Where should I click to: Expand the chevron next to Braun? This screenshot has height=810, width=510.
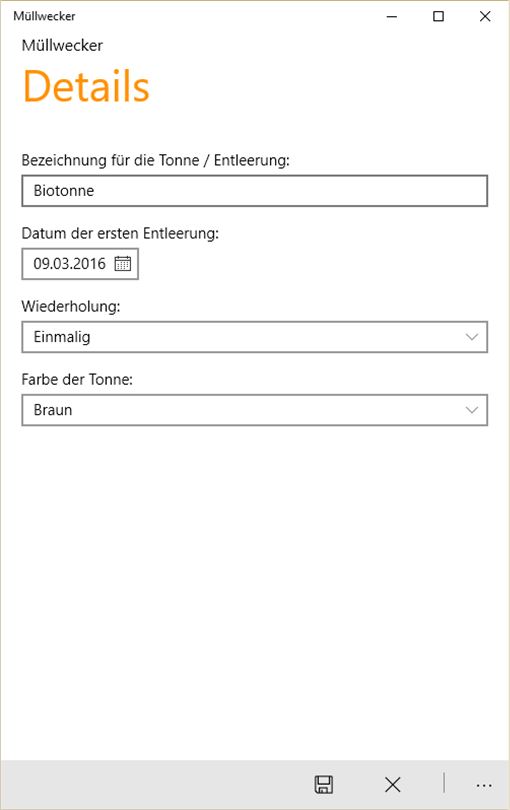pyautogui.click(x=472, y=410)
